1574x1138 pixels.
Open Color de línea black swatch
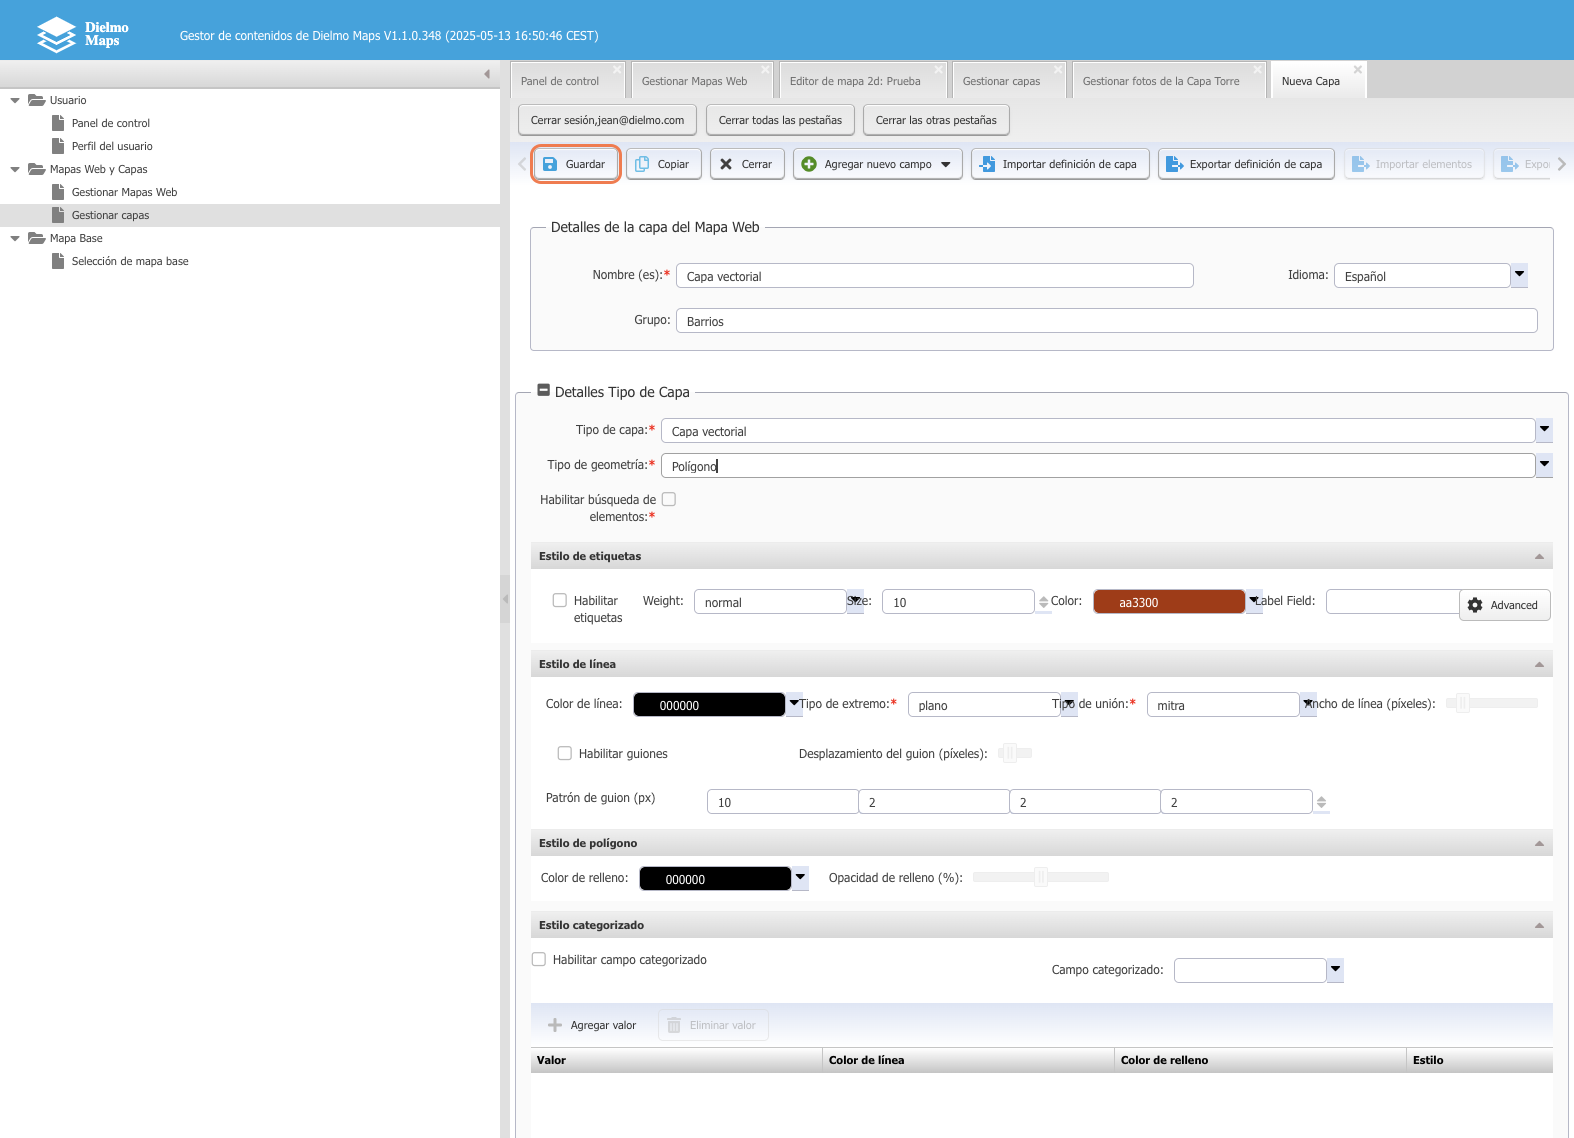pos(709,705)
